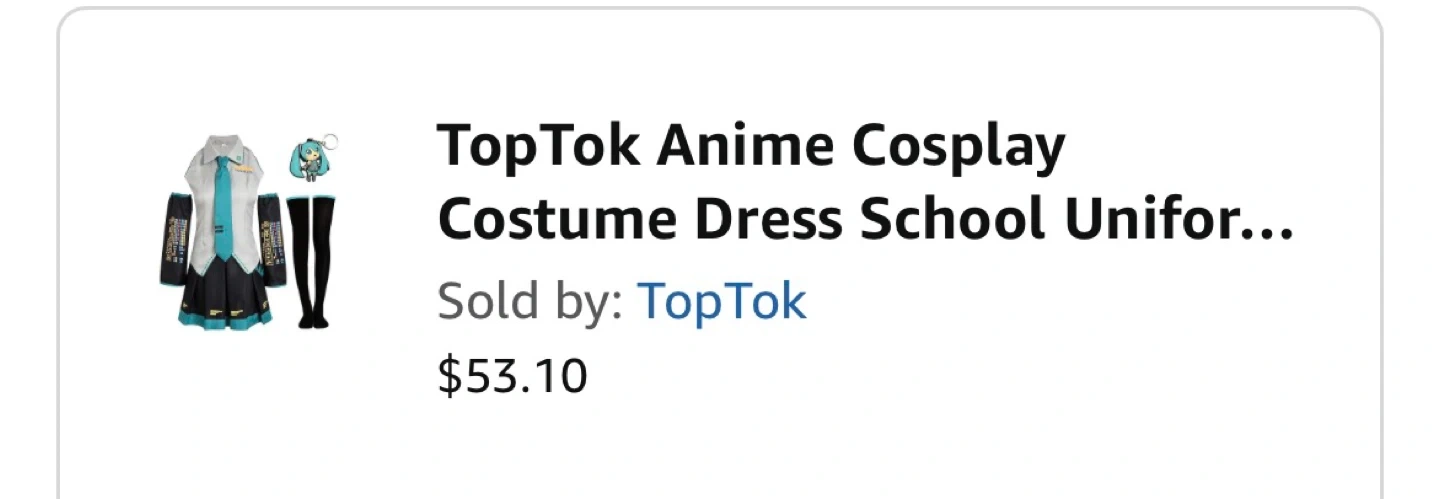The height and width of the screenshot is (499, 1440).
Task: Click the teal skirt hem trim
Action: click(225, 318)
